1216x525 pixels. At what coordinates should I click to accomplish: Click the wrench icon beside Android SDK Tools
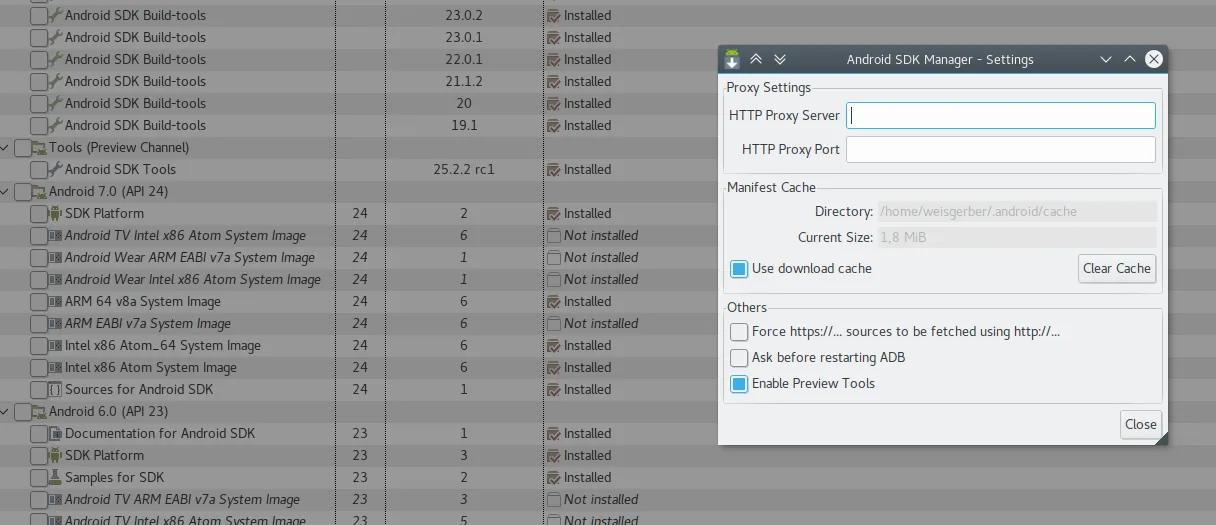56,169
